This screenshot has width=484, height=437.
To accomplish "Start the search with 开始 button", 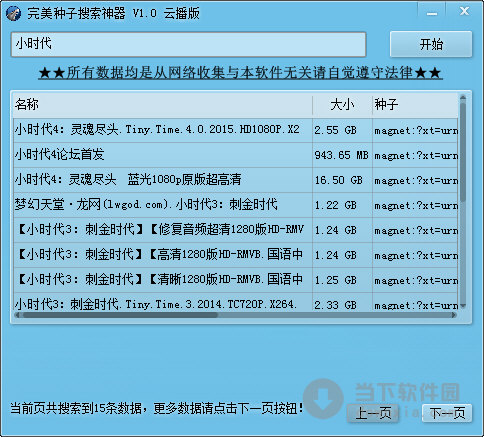I will pos(431,44).
